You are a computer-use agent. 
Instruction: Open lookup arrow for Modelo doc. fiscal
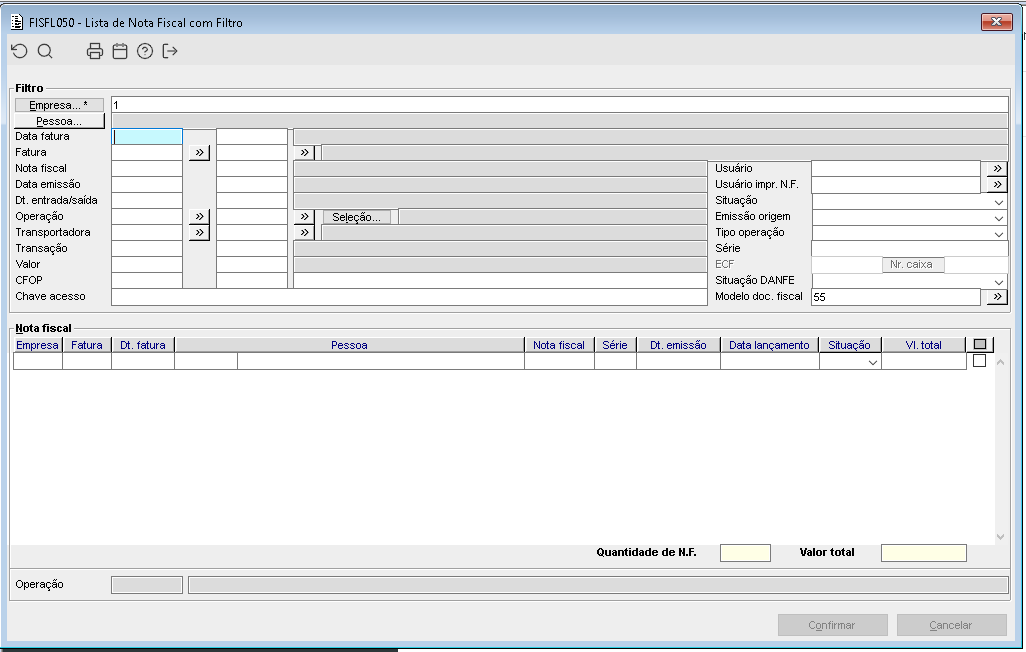[997, 297]
